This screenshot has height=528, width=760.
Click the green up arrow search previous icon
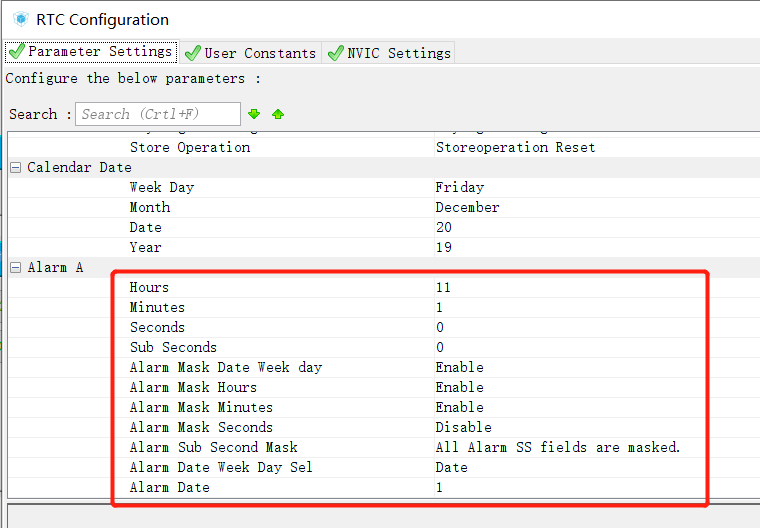[278, 114]
